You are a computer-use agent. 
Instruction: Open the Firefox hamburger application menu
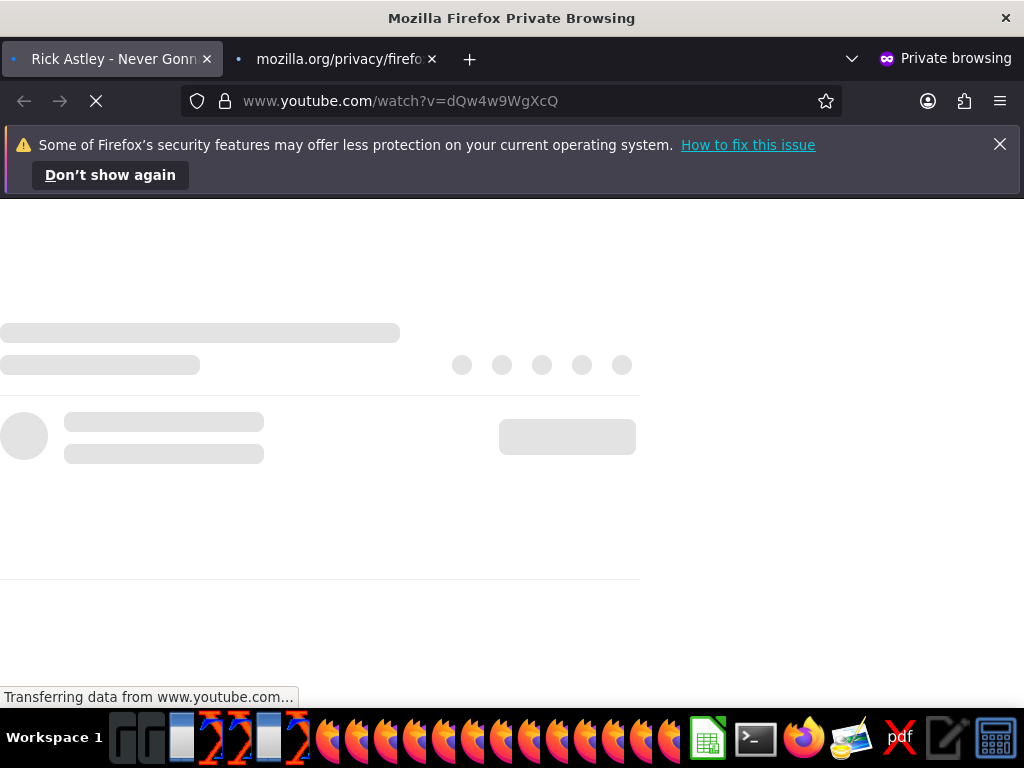pyautogui.click(x=999, y=101)
